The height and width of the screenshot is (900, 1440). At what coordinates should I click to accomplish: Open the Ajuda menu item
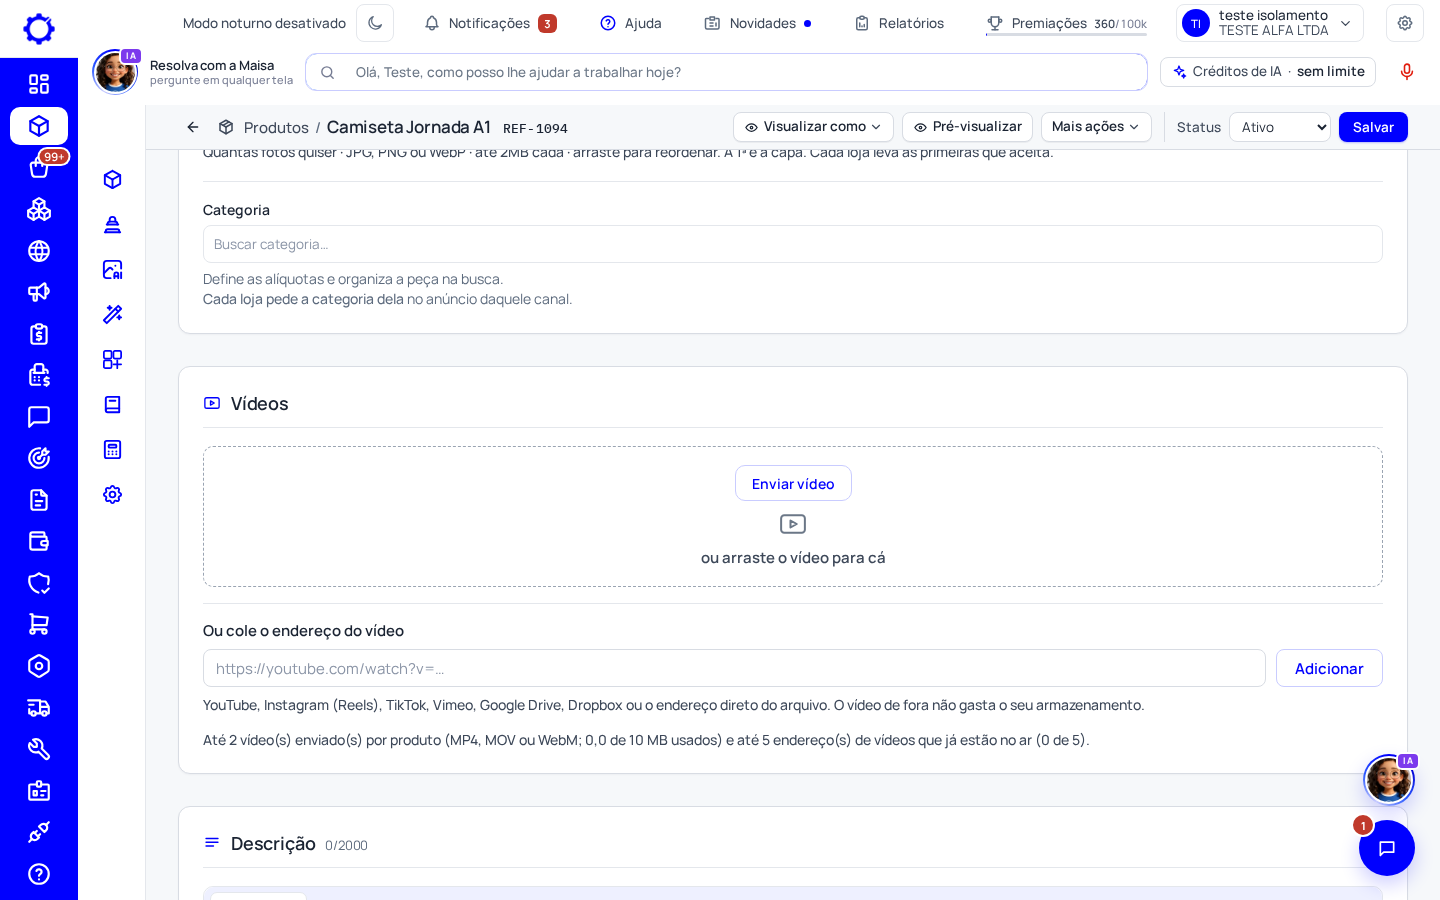(631, 23)
